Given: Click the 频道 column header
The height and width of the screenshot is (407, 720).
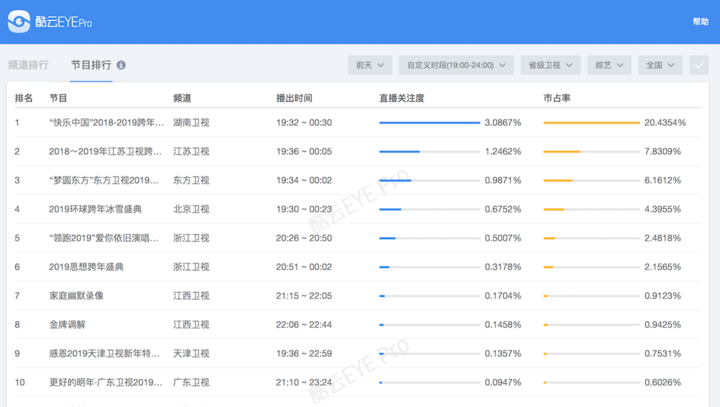Looking at the screenshot, I should click(x=182, y=98).
